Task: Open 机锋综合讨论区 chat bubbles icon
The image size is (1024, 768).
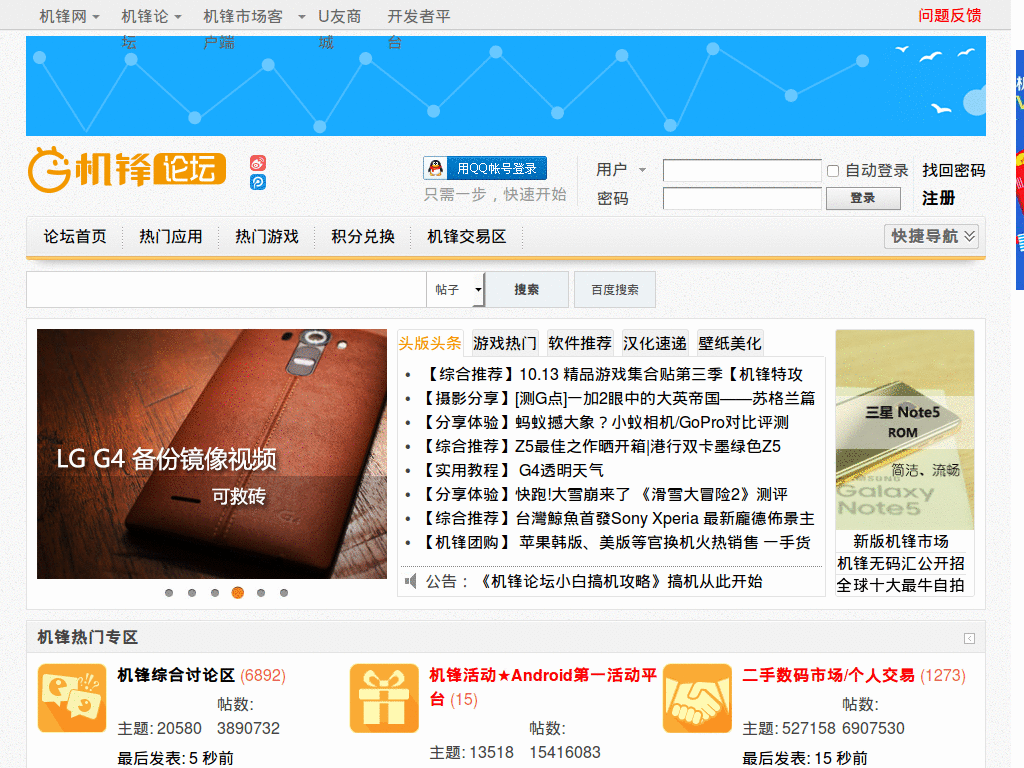Action: coord(72,698)
